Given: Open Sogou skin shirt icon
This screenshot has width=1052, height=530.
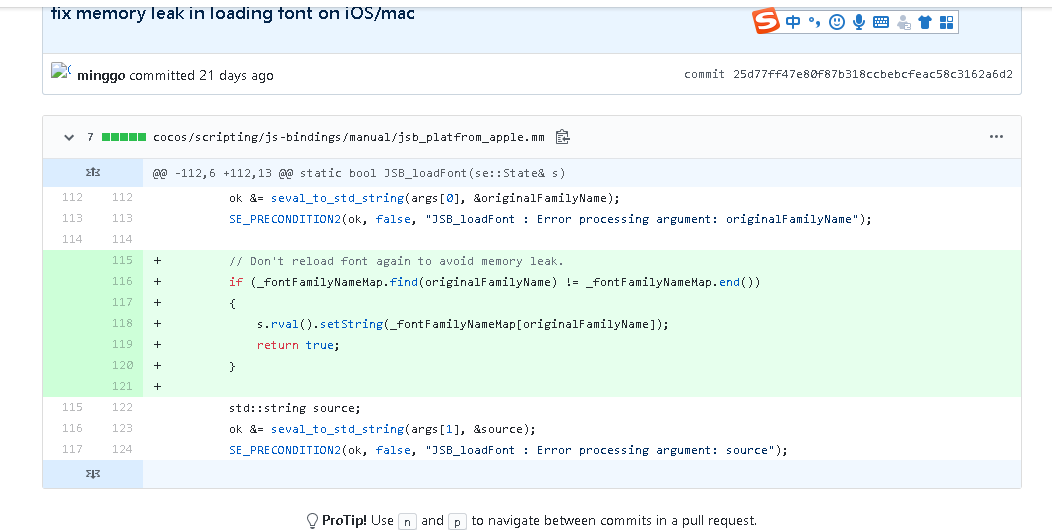Looking at the screenshot, I should click(x=925, y=21).
